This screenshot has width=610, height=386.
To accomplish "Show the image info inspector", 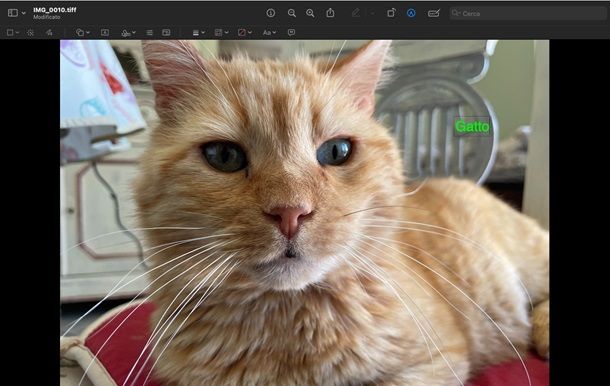I will click(271, 13).
